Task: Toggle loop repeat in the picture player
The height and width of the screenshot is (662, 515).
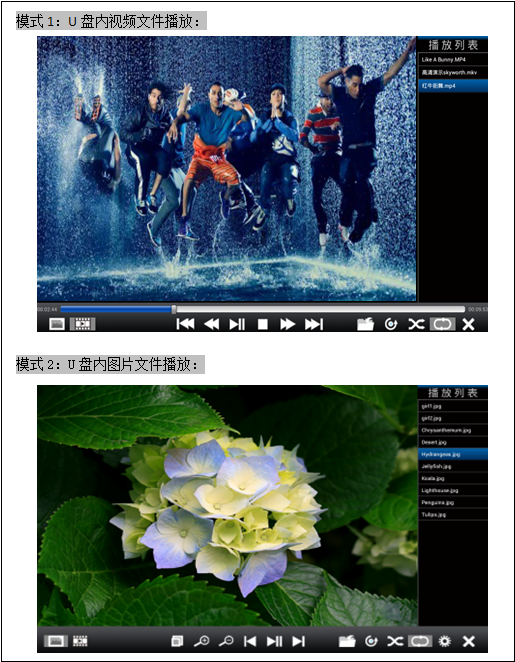Action: (420, 641)
